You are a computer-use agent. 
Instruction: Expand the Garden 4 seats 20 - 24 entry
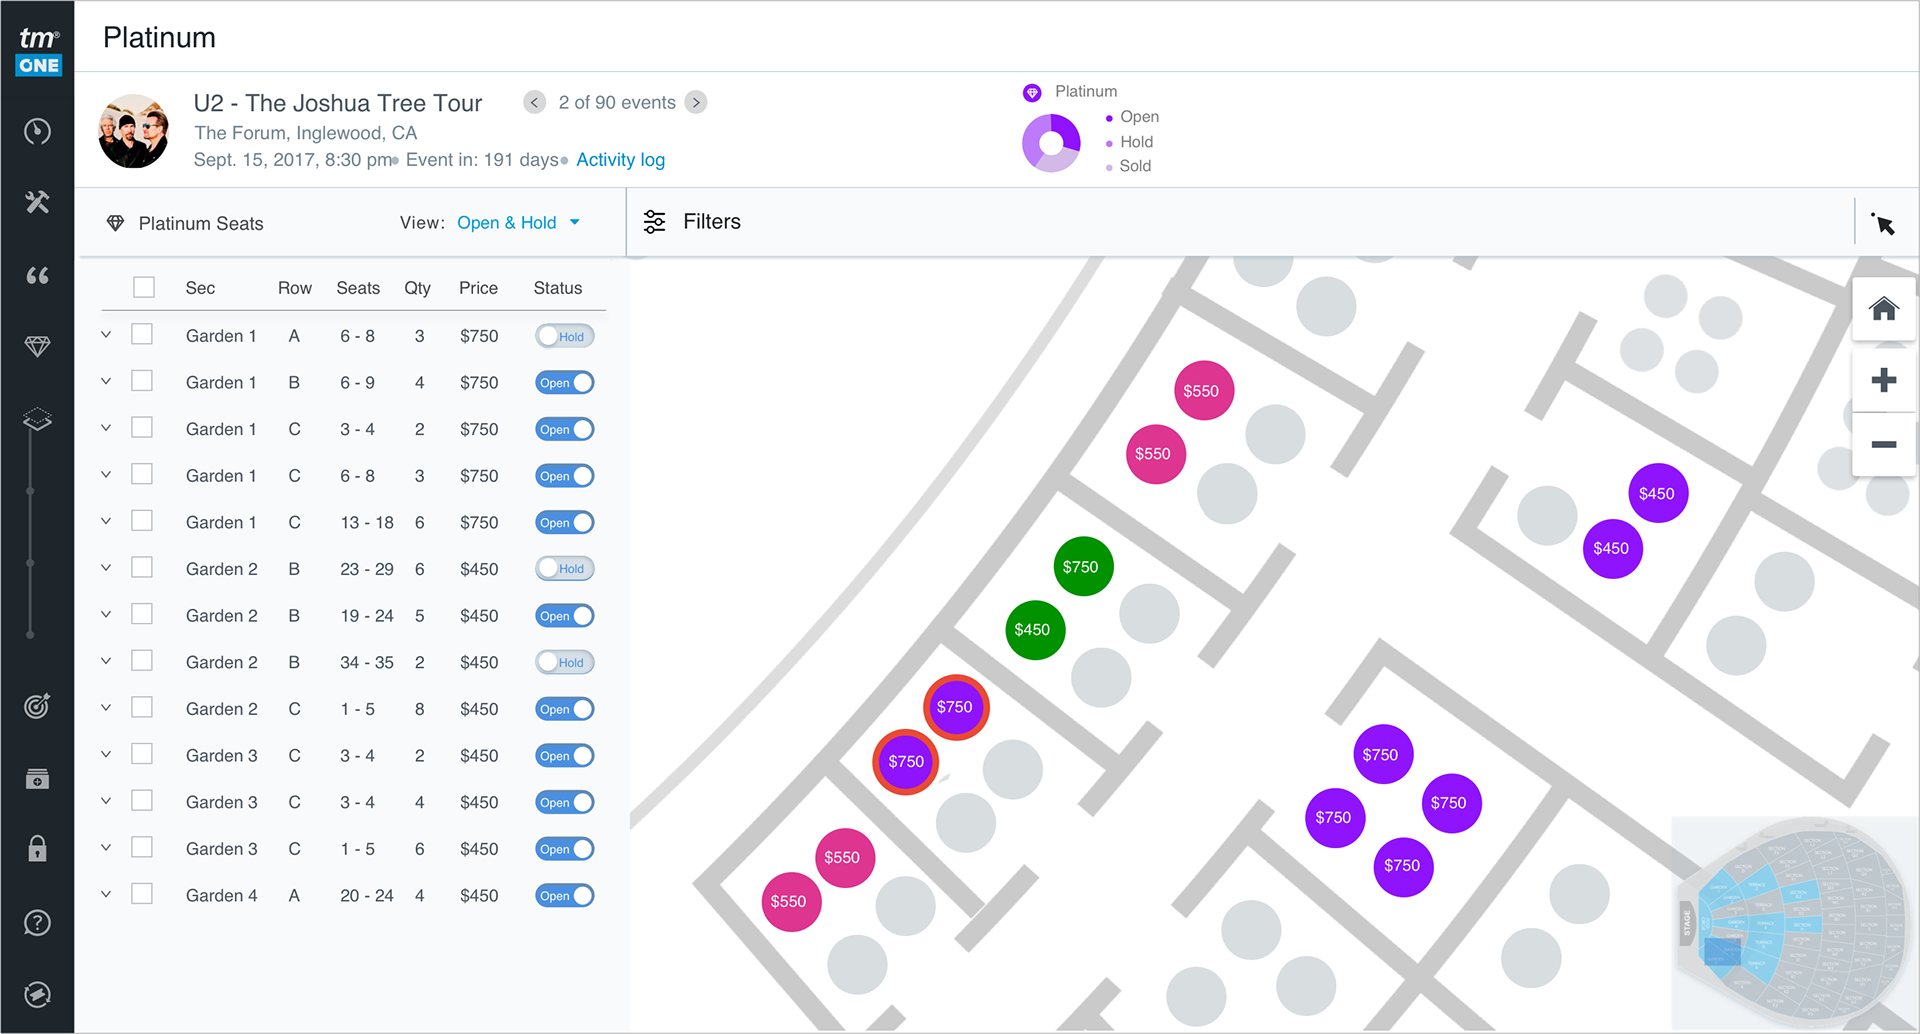point(106,894)
